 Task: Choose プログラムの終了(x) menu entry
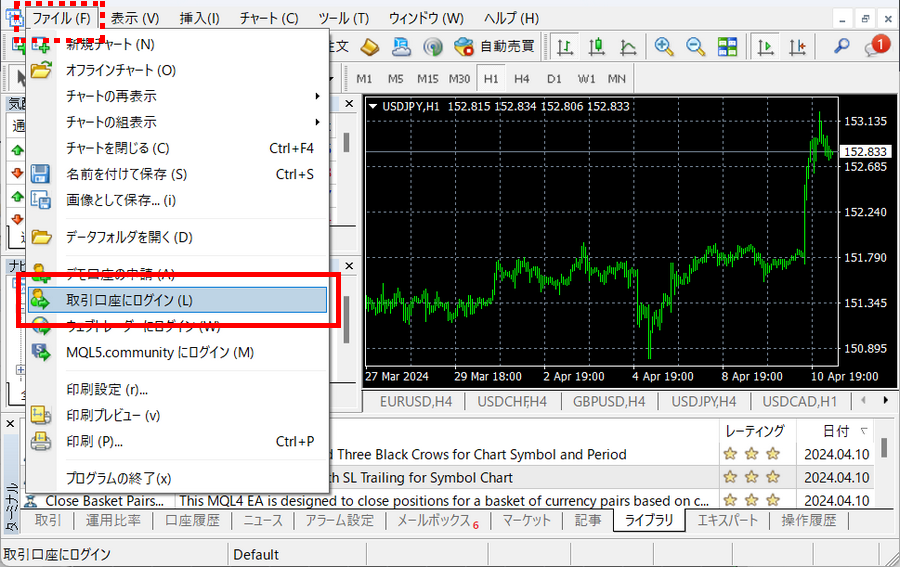point(177,478)
